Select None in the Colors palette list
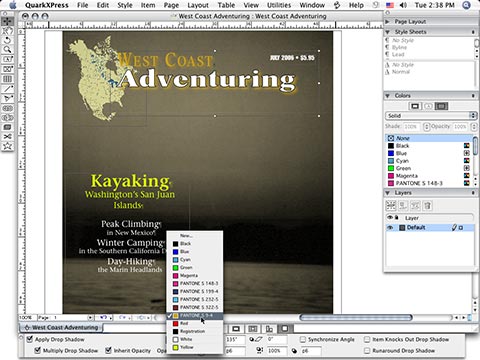This screenshot has width=480, height=360. click(428, 138)
